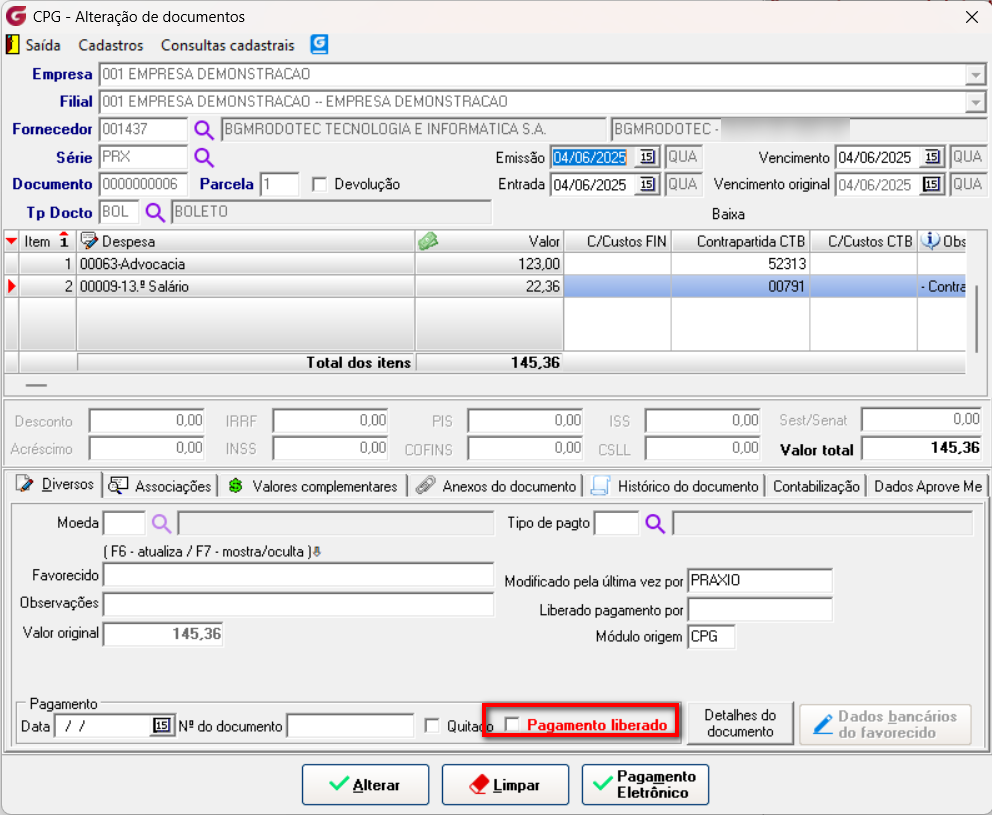992x815 pixels.
Task: Click the 00791 contrapartida cell
Action: click(x=740, y=287)
